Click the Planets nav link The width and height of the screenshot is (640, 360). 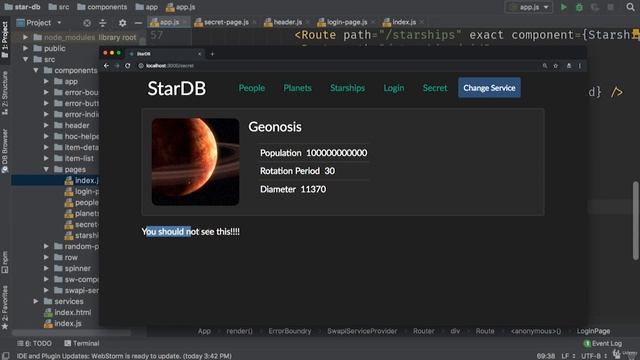coord(297,88)
